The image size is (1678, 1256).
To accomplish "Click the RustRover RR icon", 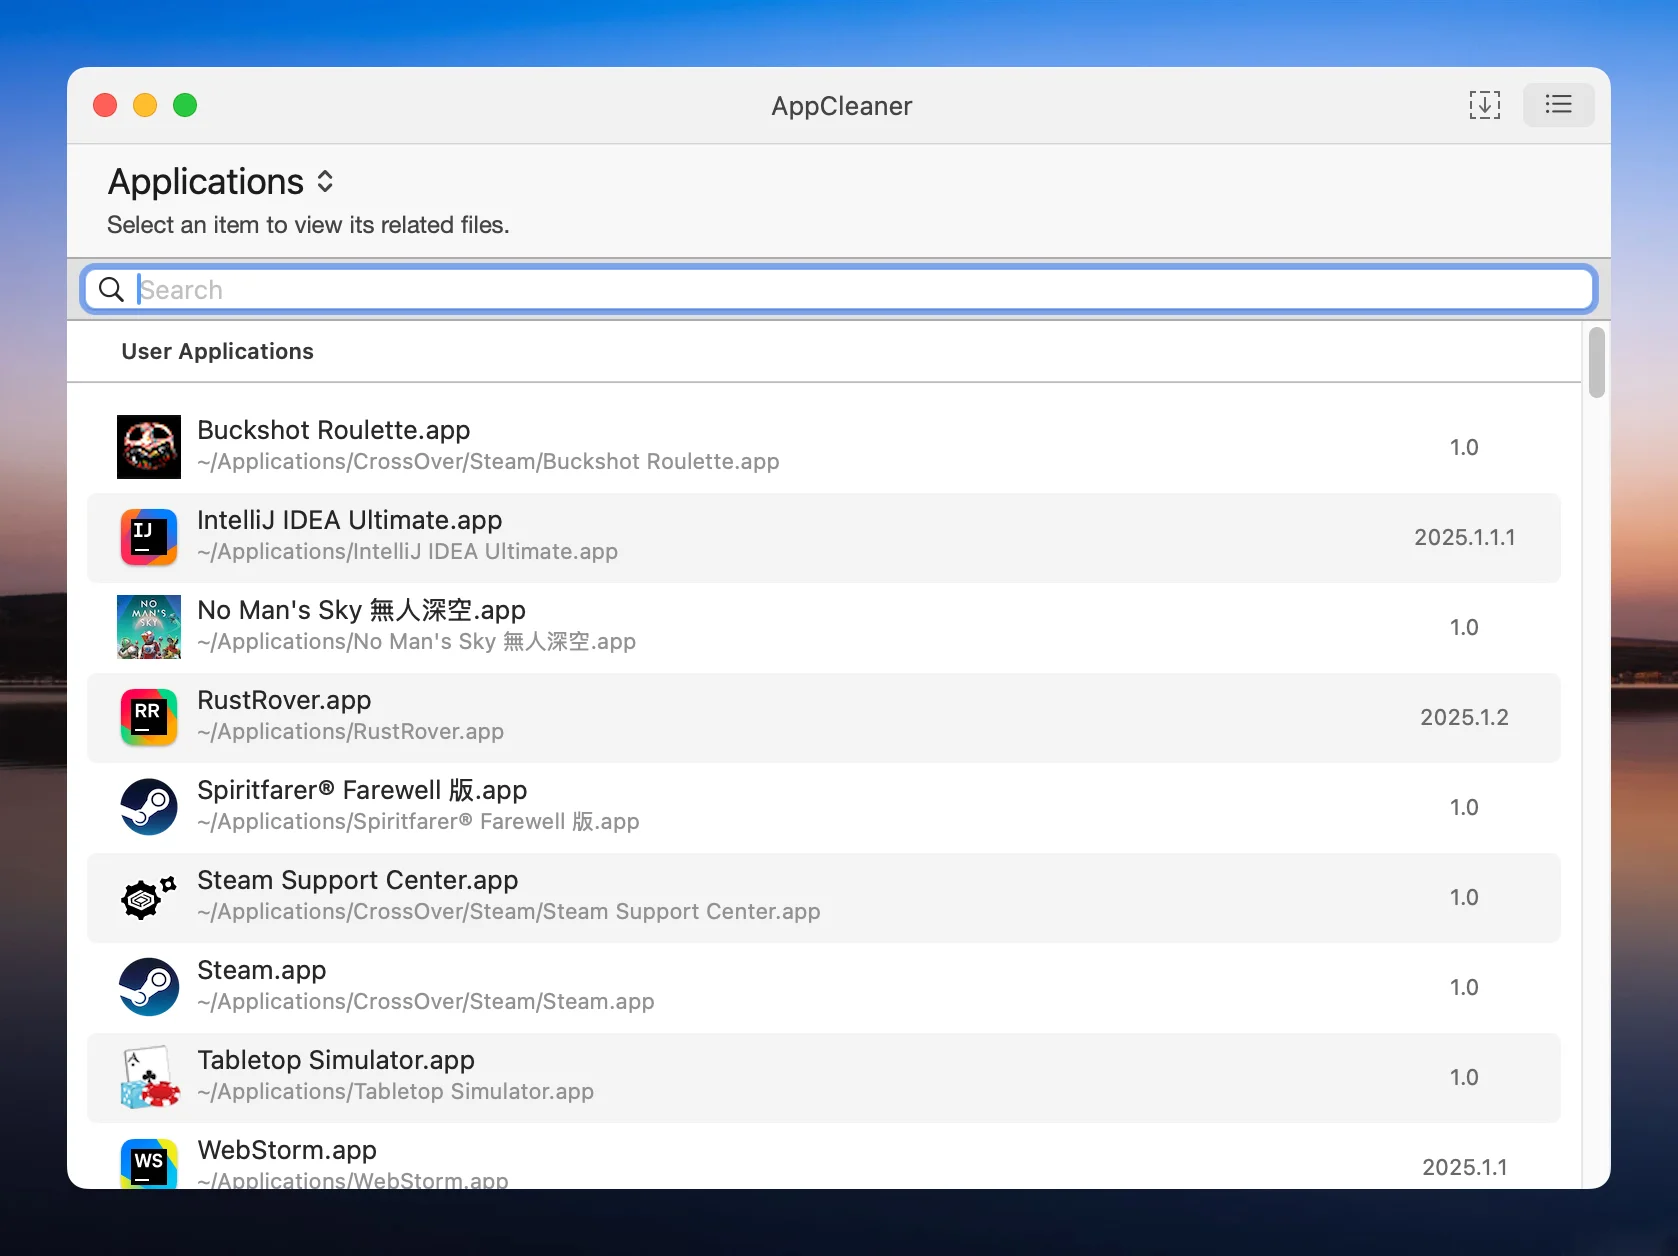I will pyautogui.click(x=149, y=717).
